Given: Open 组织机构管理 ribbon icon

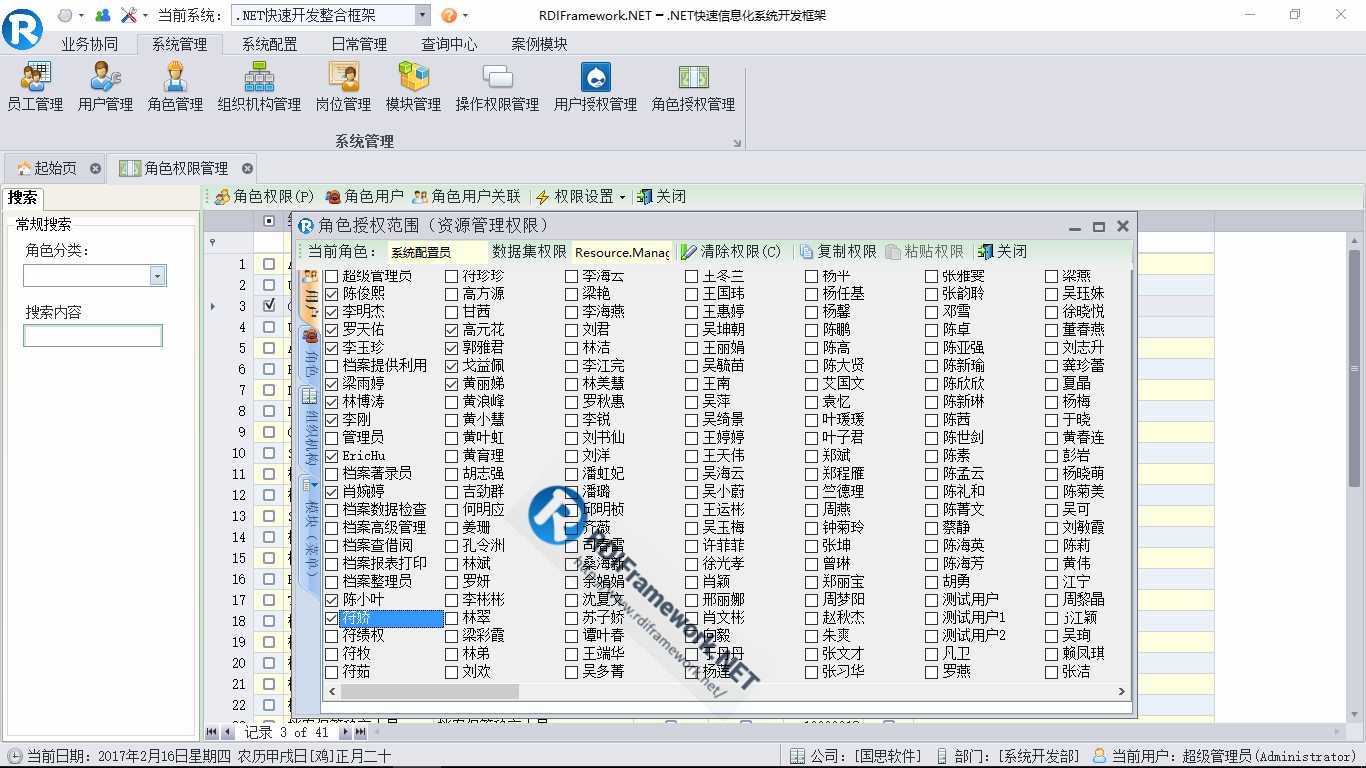Looking at the screenshot, I should [259, 86].
